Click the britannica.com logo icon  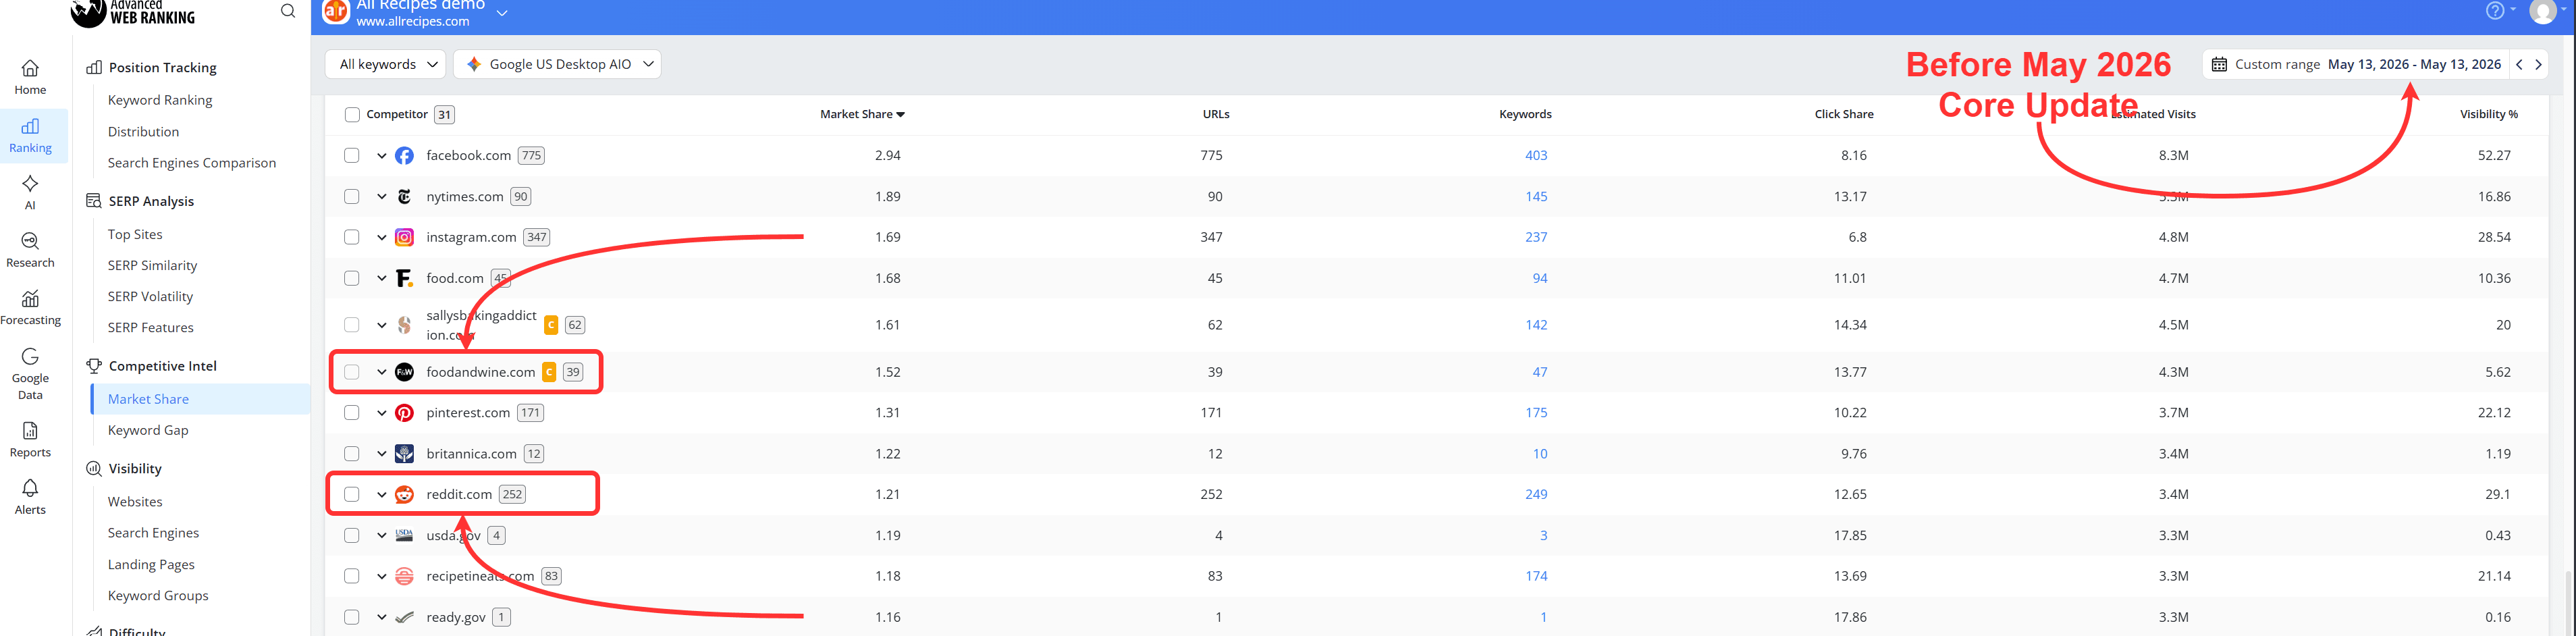coord(404,454)
